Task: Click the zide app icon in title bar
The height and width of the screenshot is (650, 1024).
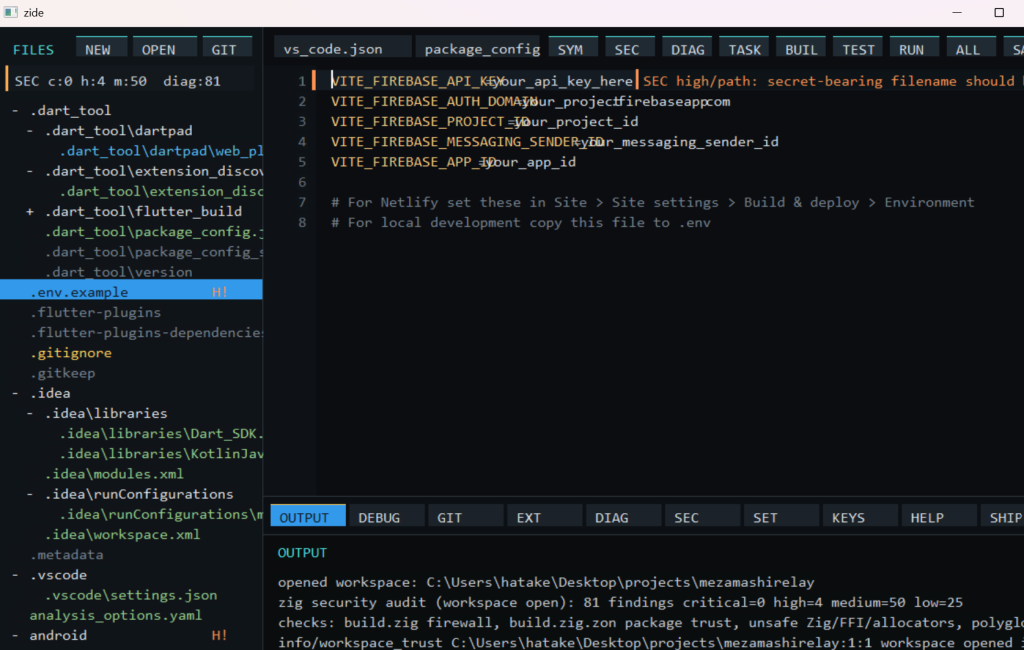Action: pos(10,12)
